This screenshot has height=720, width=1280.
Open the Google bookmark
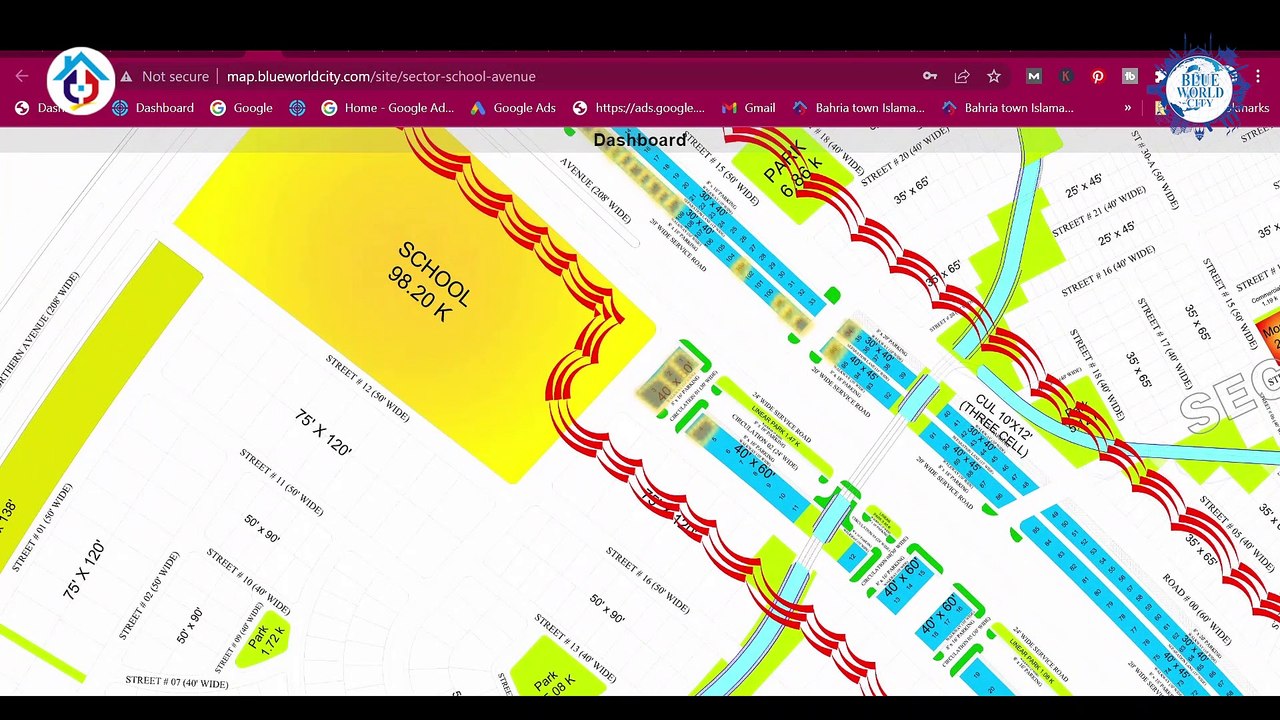[x=241, y=108]
